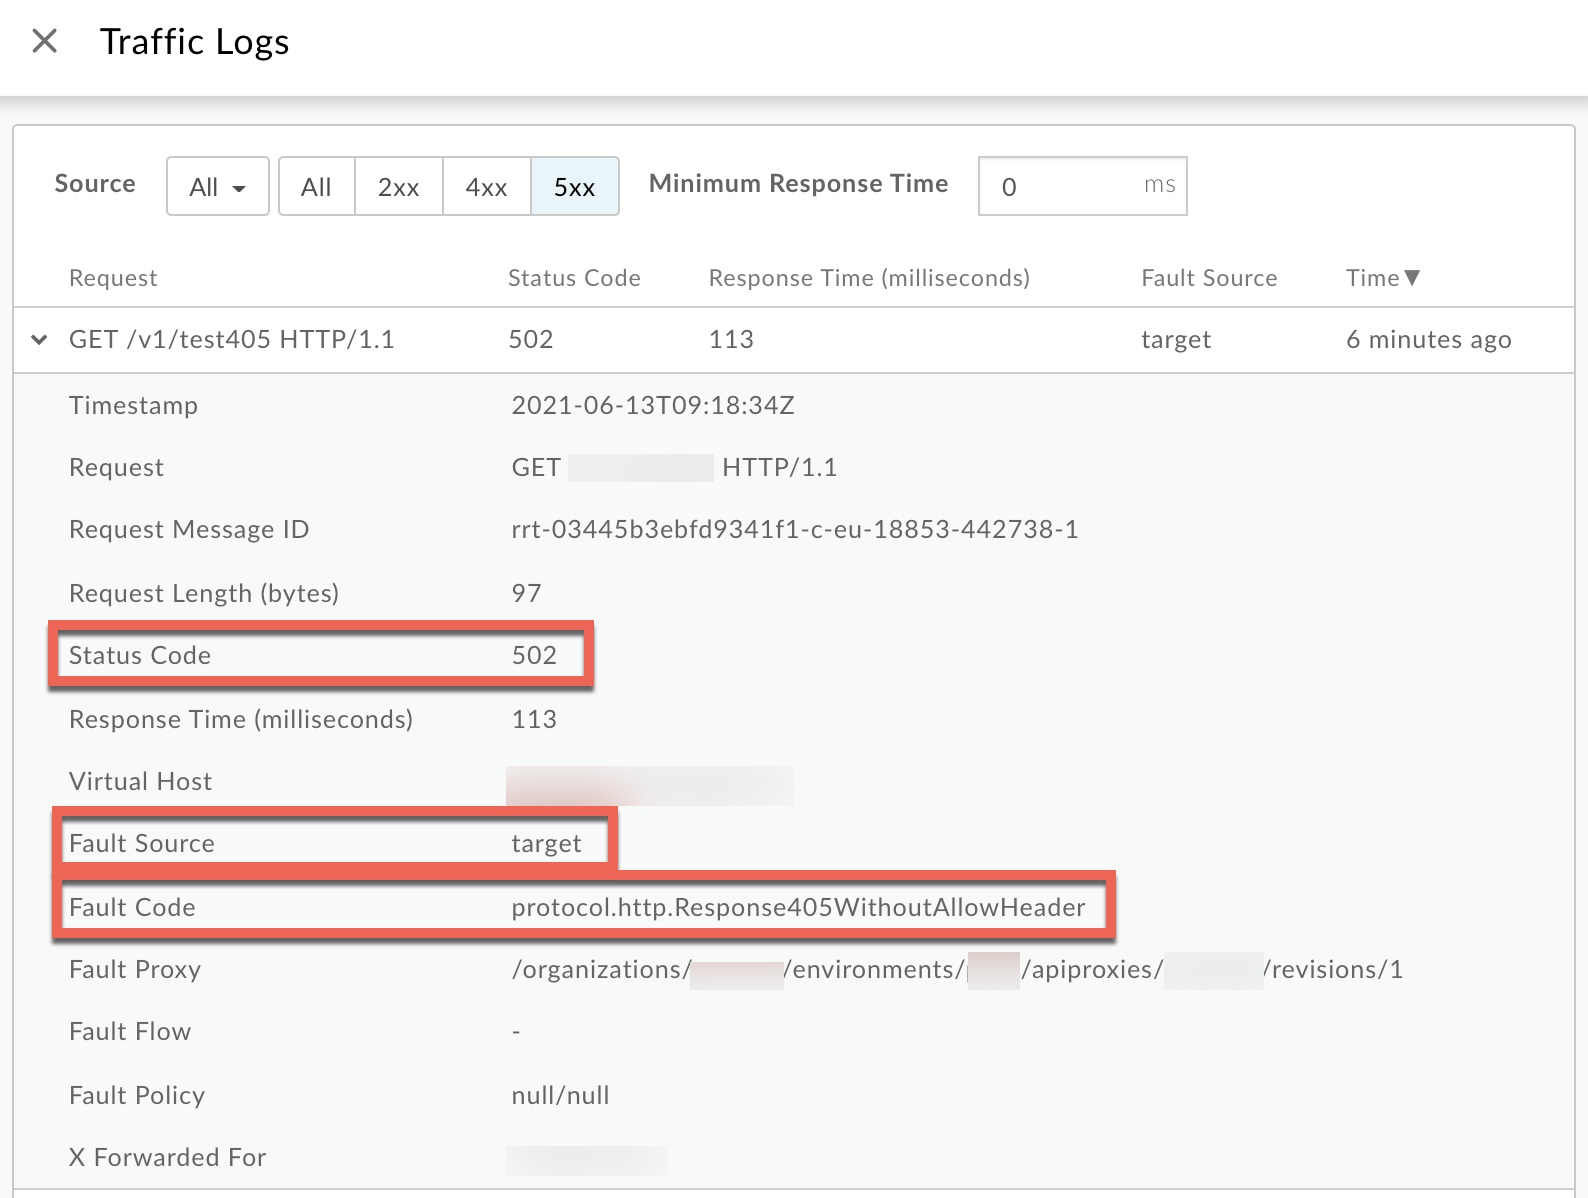Collapse the GET /v1/test405 row chevron
Viewport: 1588px width, 1198px height.
coord(39,340)
